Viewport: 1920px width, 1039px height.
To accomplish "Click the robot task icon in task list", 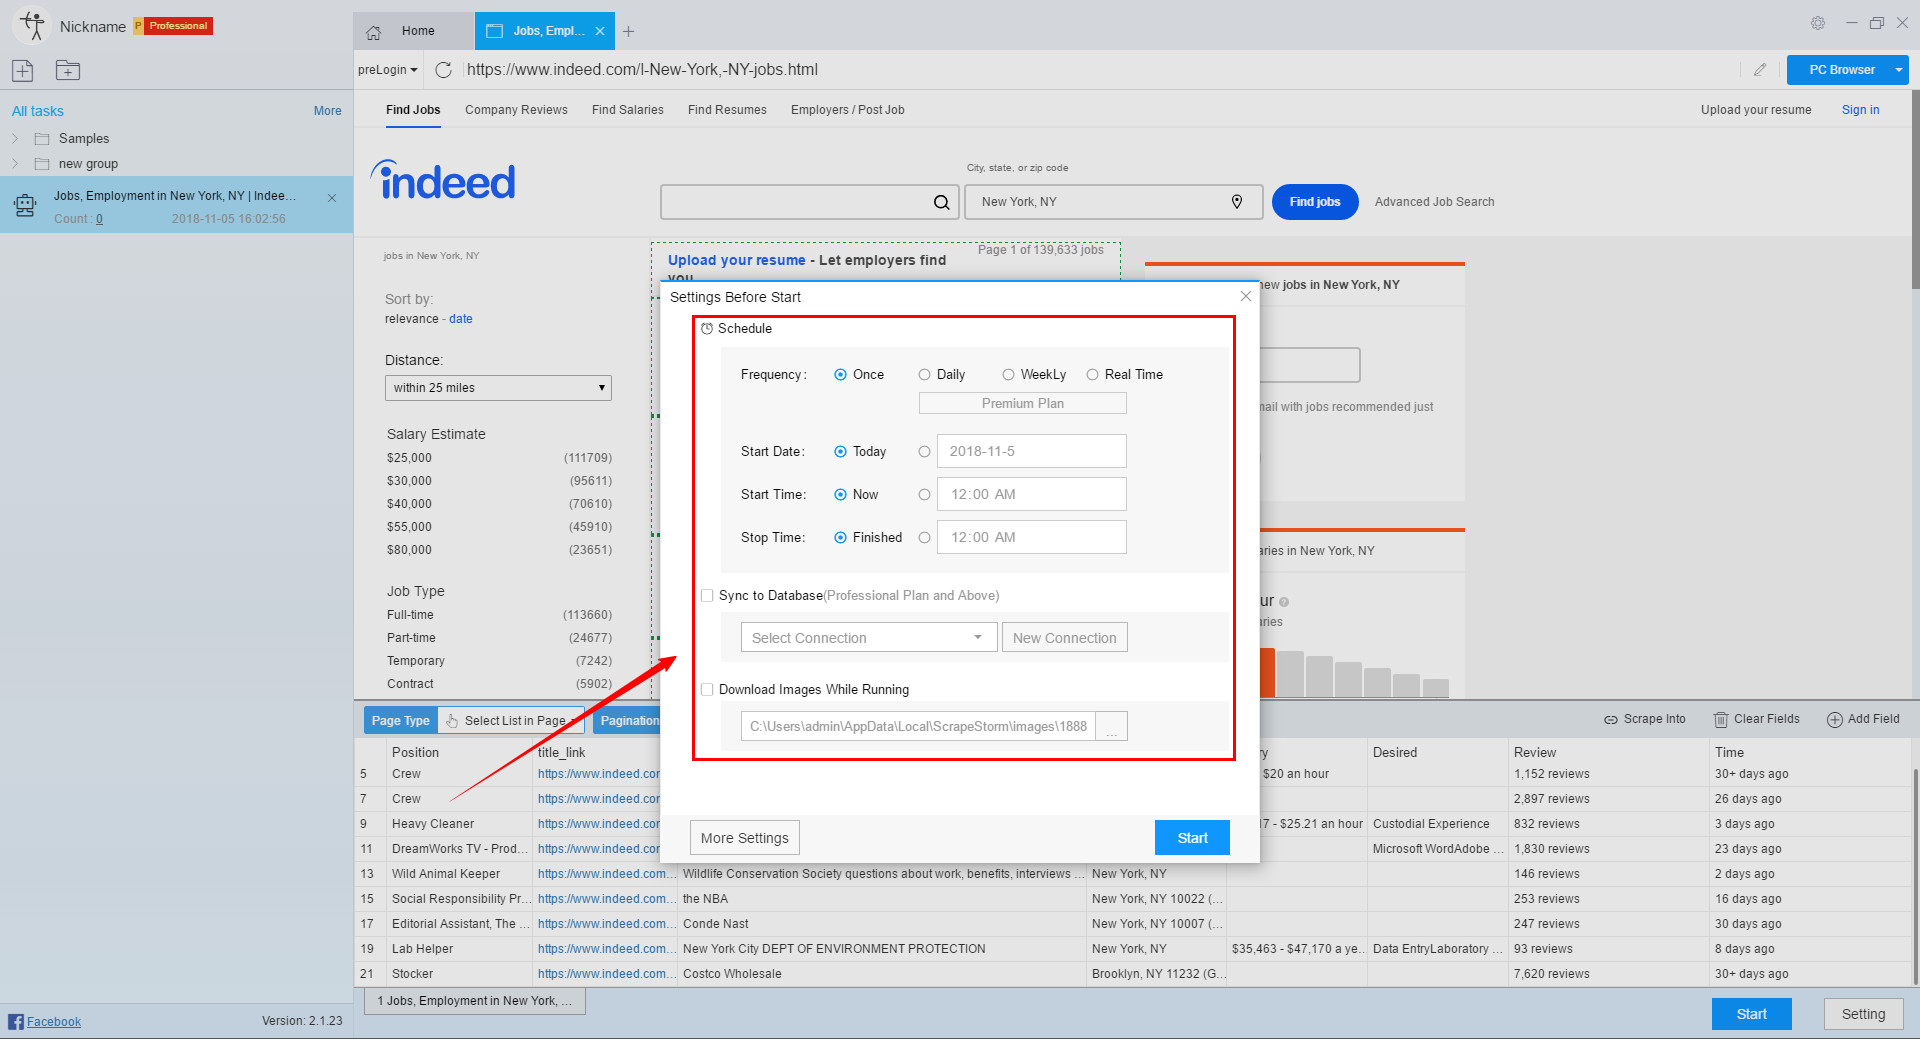I will click(x=25, y=206).
